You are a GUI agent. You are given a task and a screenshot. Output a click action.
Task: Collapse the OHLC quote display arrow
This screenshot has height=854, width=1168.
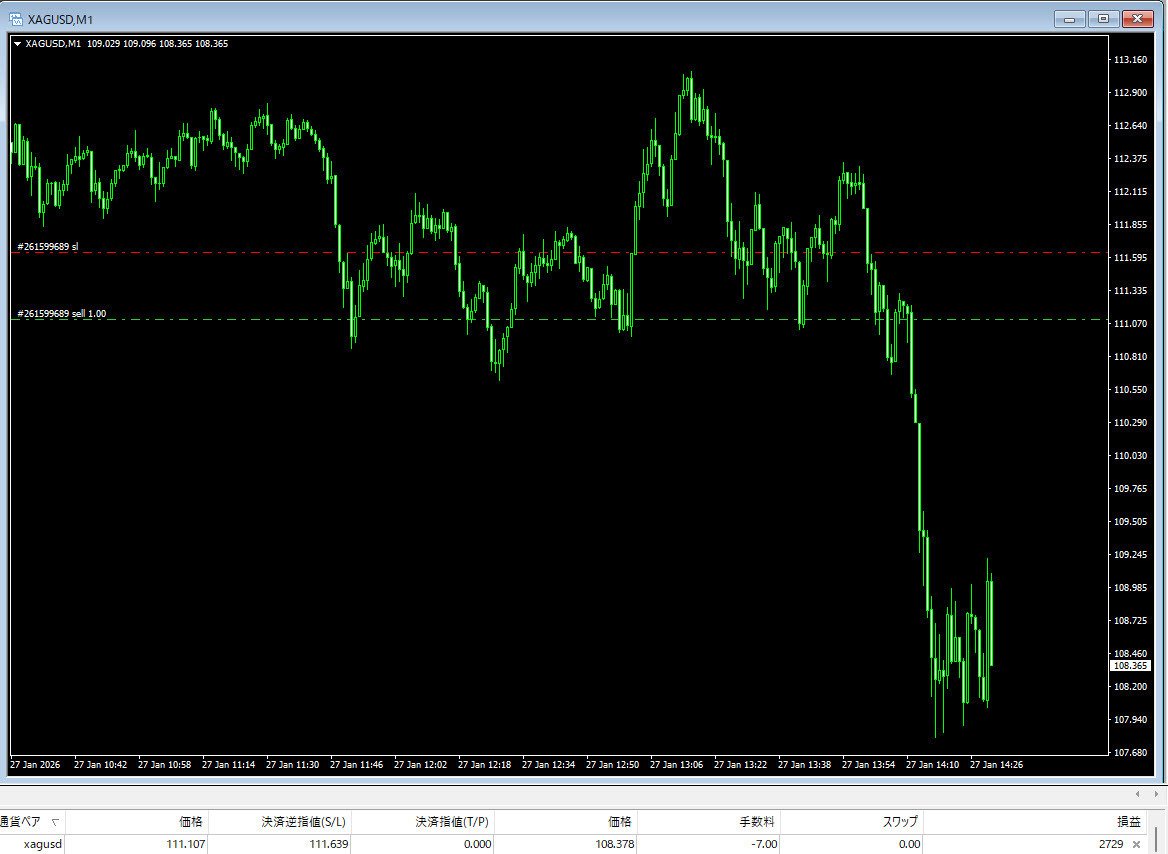18,44
